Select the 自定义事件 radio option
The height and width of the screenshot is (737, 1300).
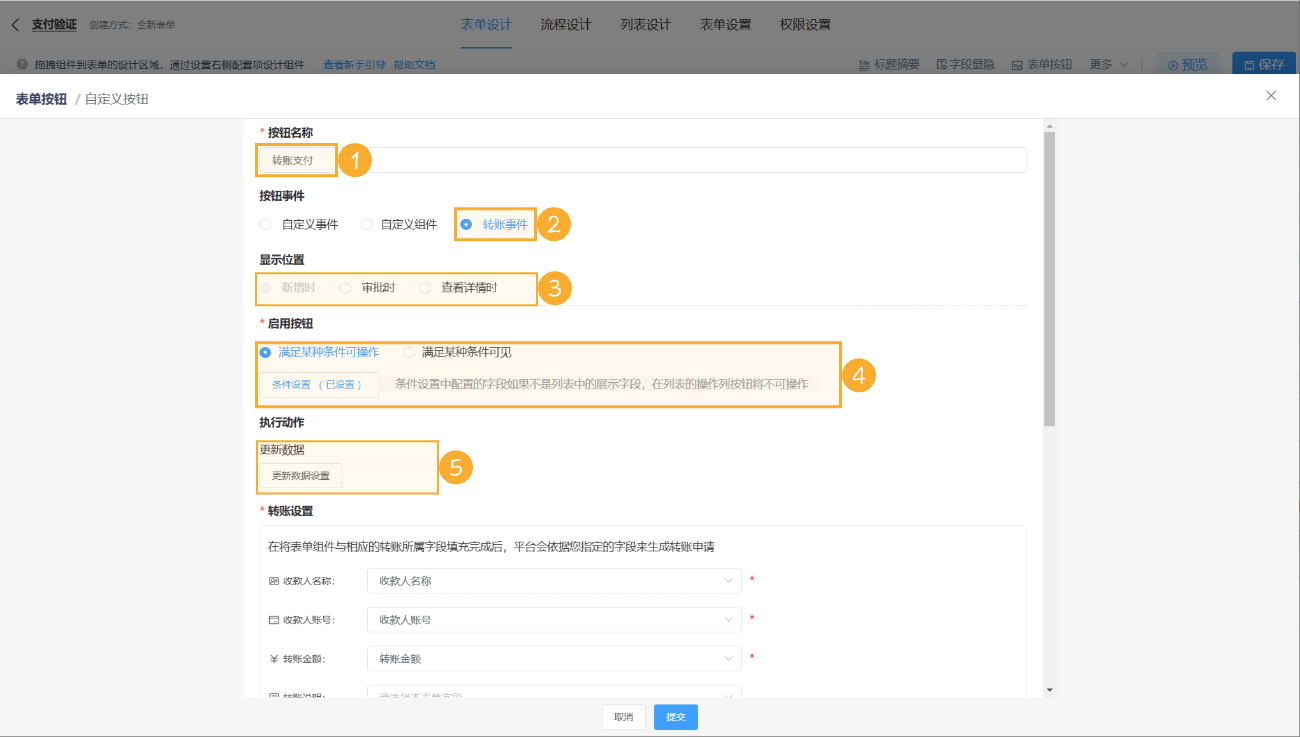tap(264, 224)
